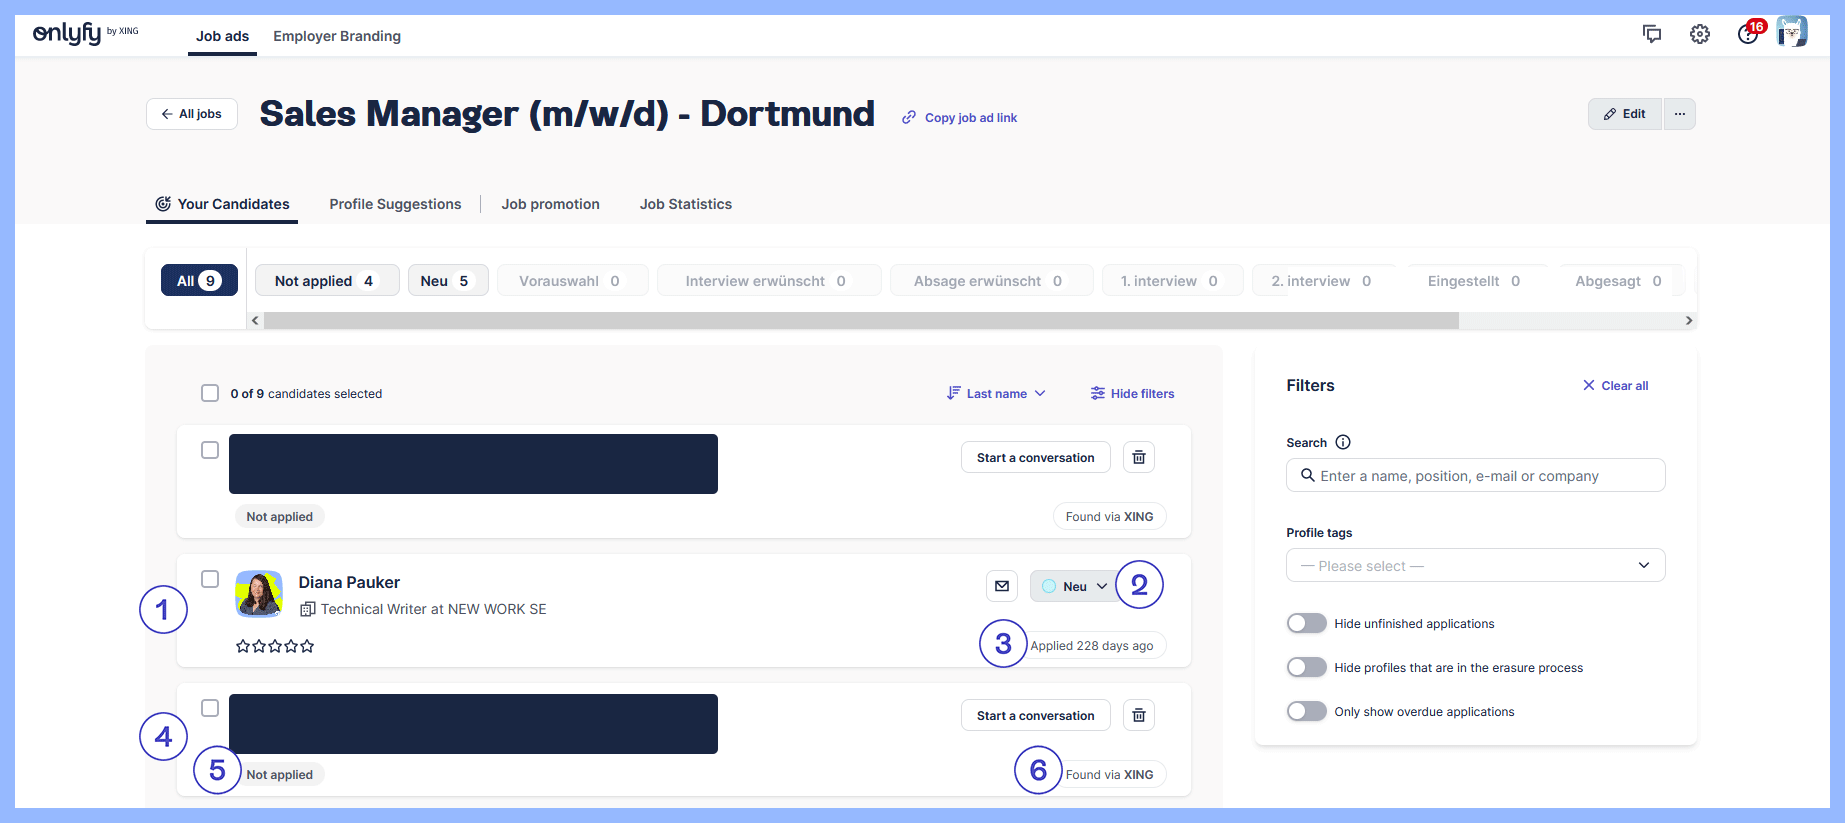The height and width of the screenshot is (823, 1845).
Task: Toggle Hide unfinished applications switch
Action: point(1306,623)
